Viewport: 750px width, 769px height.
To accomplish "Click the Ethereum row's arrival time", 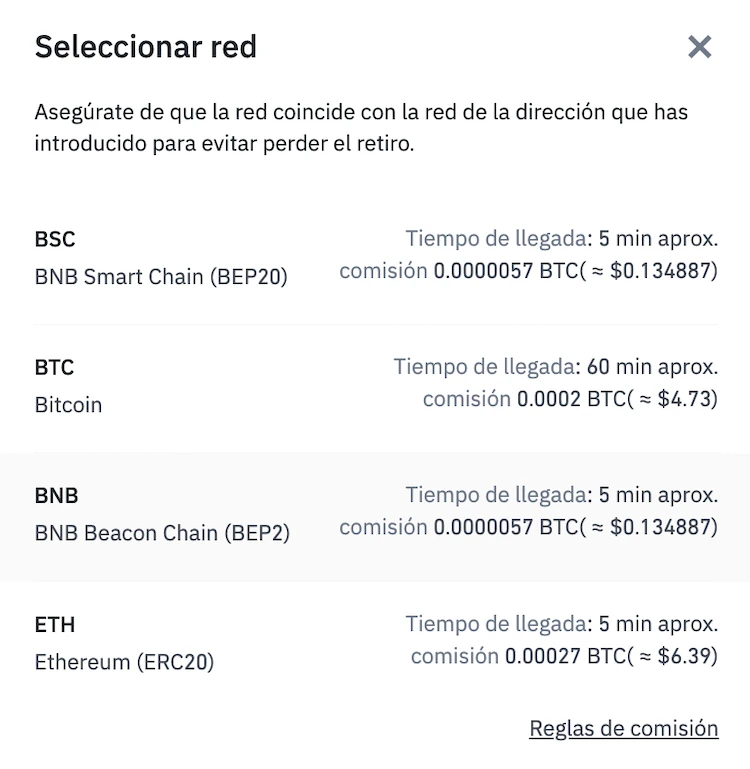I will (x=657, y=624).
